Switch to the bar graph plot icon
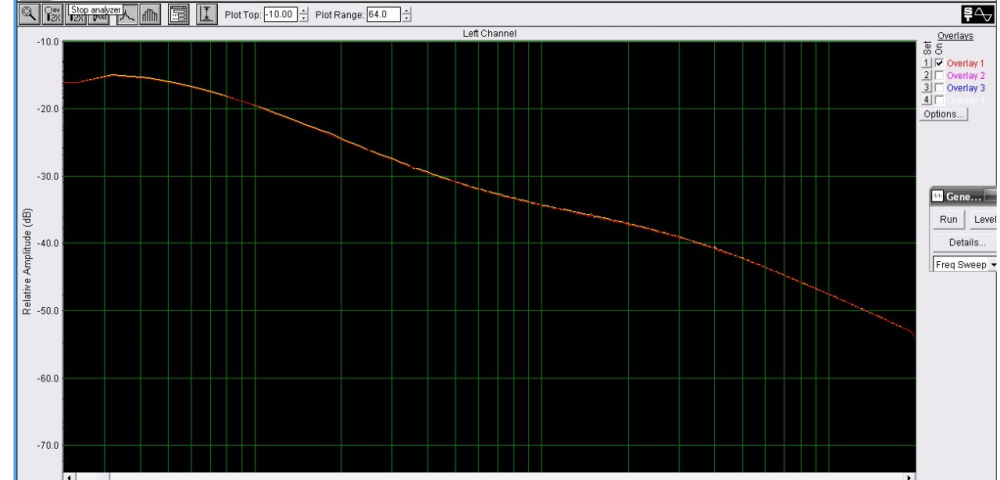 point(152,15)
